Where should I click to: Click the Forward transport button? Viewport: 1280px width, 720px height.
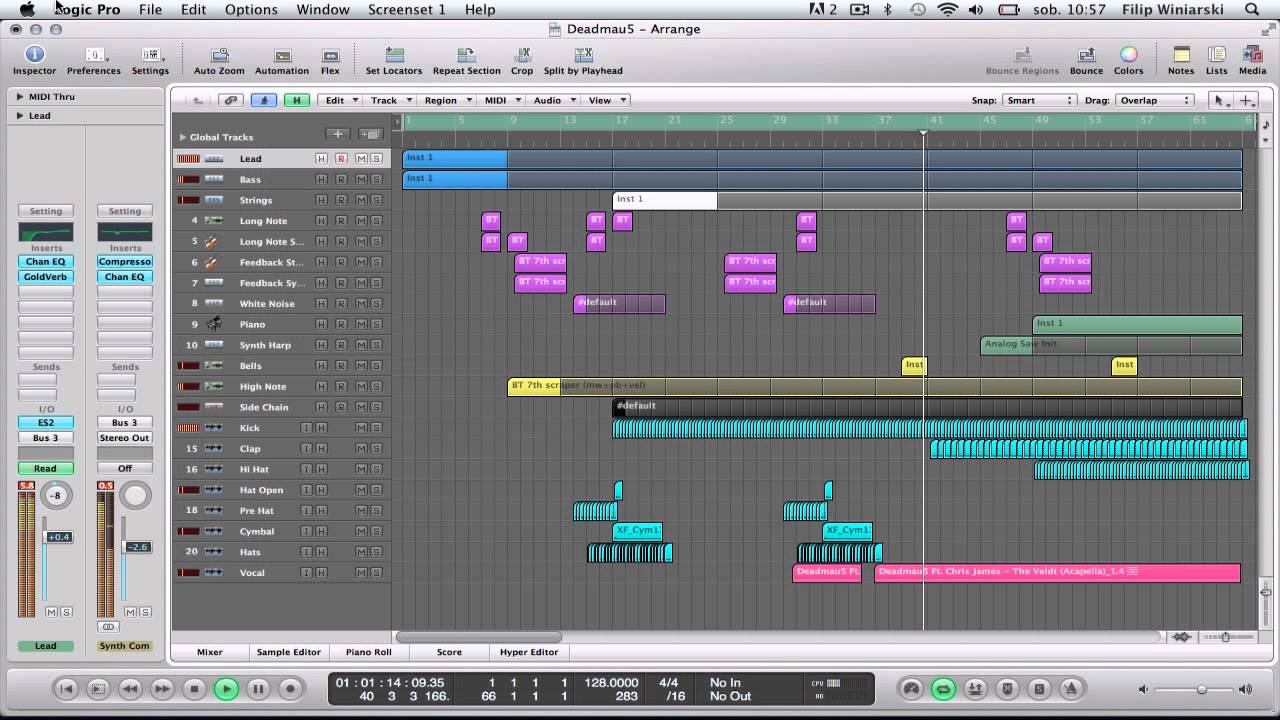162,688
